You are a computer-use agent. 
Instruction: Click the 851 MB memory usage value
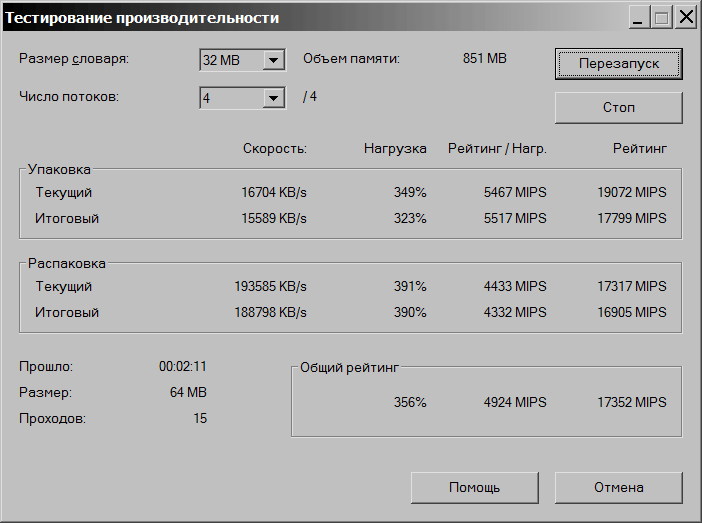[x=485, y=59]
